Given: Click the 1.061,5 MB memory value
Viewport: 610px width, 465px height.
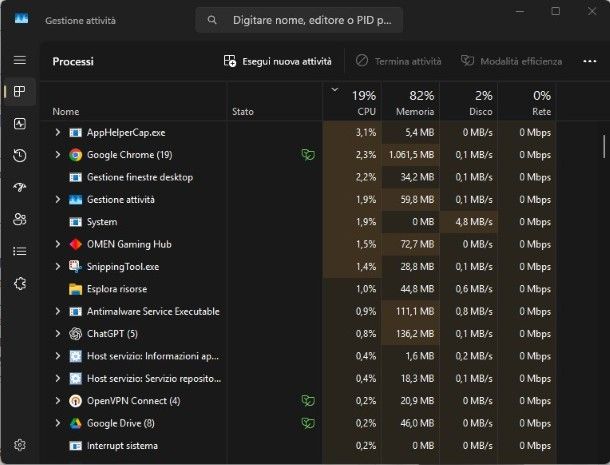Looking at the screenshot, I should [411, 155].
